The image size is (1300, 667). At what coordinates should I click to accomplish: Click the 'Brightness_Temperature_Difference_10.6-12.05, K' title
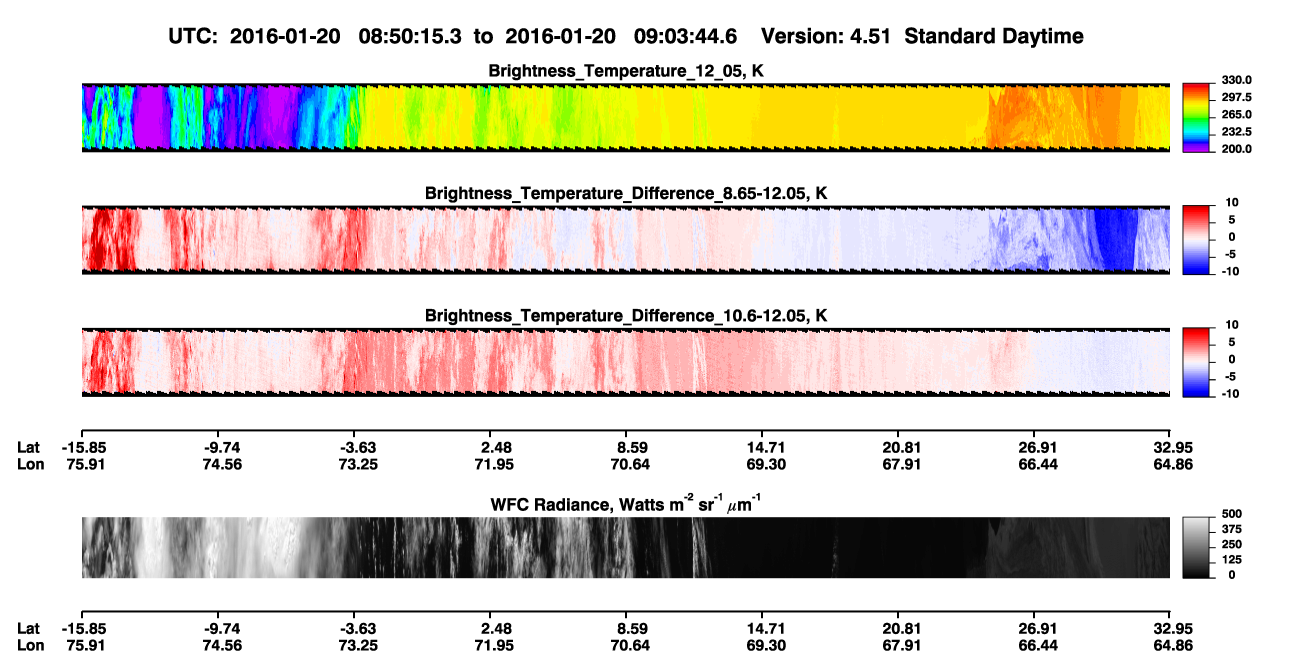(626, 315)
